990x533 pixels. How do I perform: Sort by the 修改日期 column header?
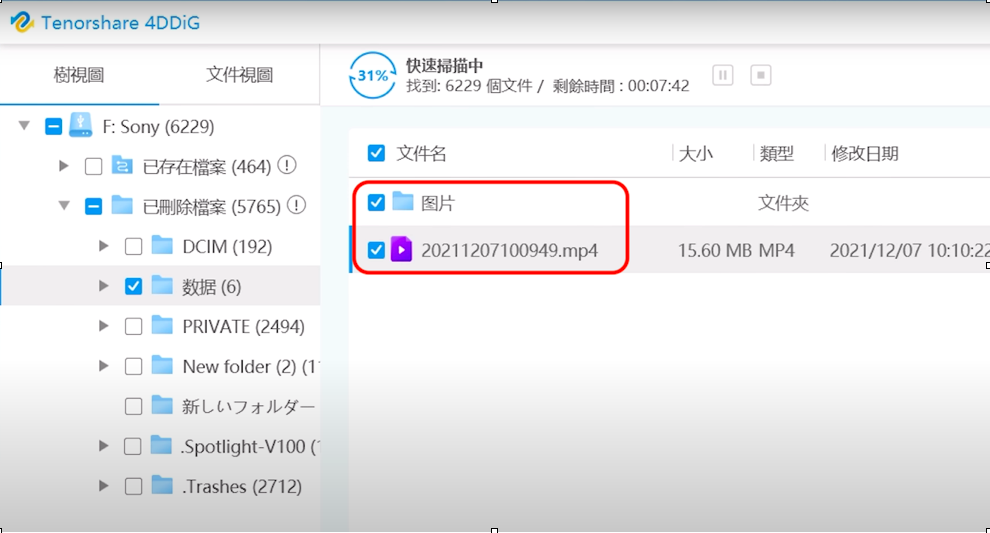(864, 153)
